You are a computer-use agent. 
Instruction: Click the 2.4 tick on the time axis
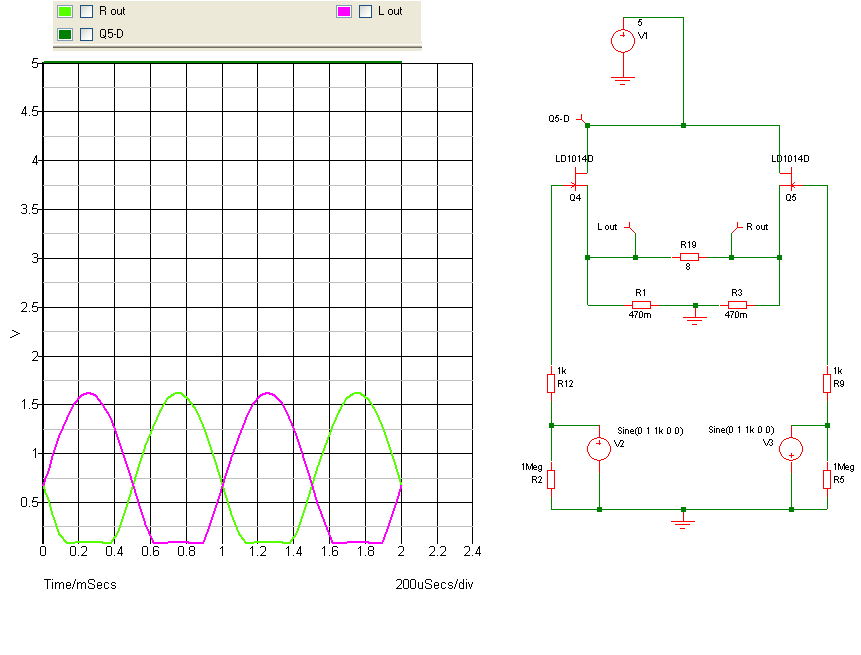[x=472, y=551]
